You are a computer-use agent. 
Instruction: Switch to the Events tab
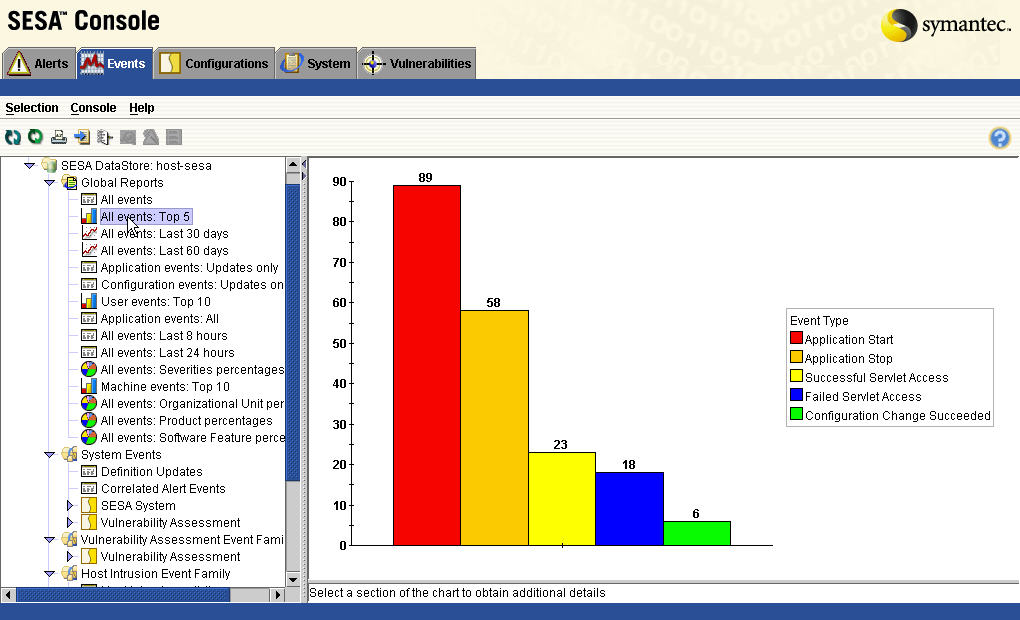pyautogui.click(x=114, y=64)
